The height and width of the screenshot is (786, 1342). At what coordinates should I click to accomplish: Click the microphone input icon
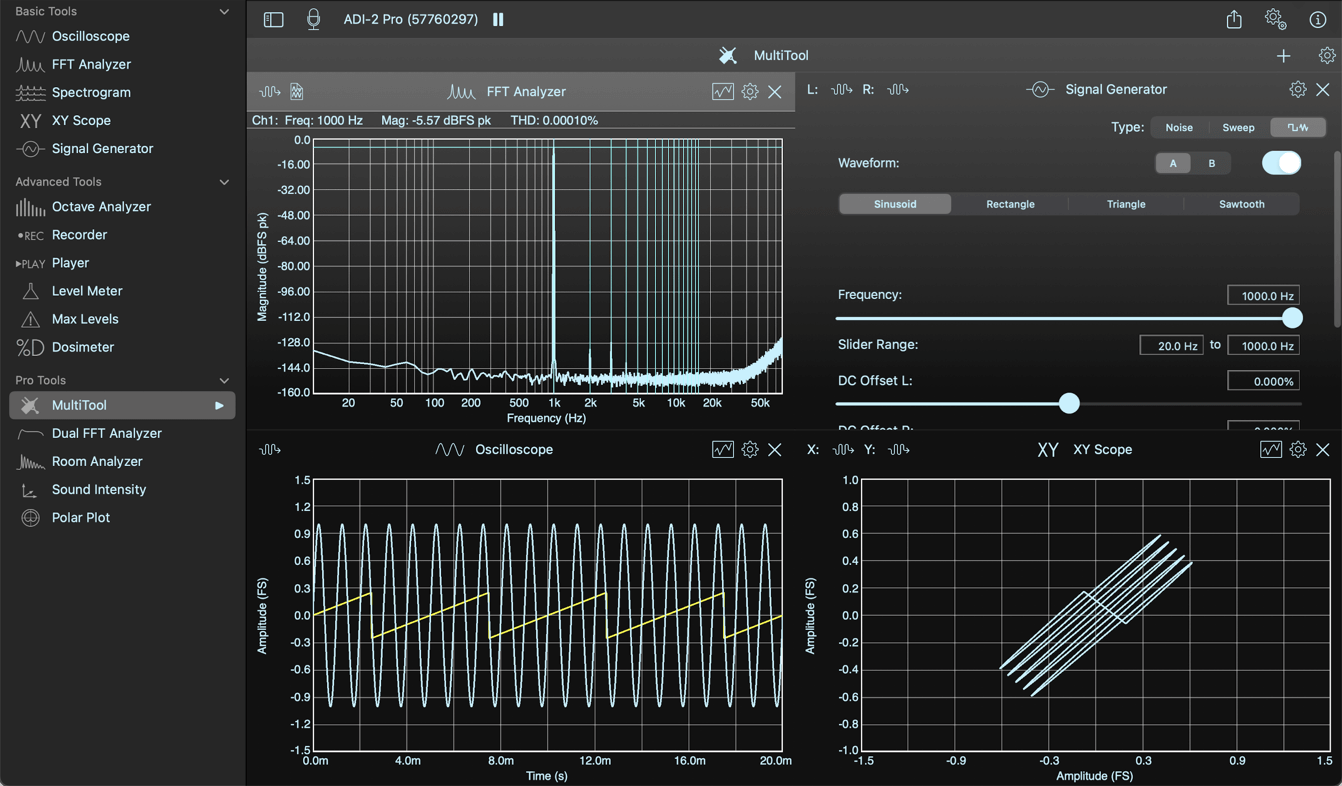point(313,19)
